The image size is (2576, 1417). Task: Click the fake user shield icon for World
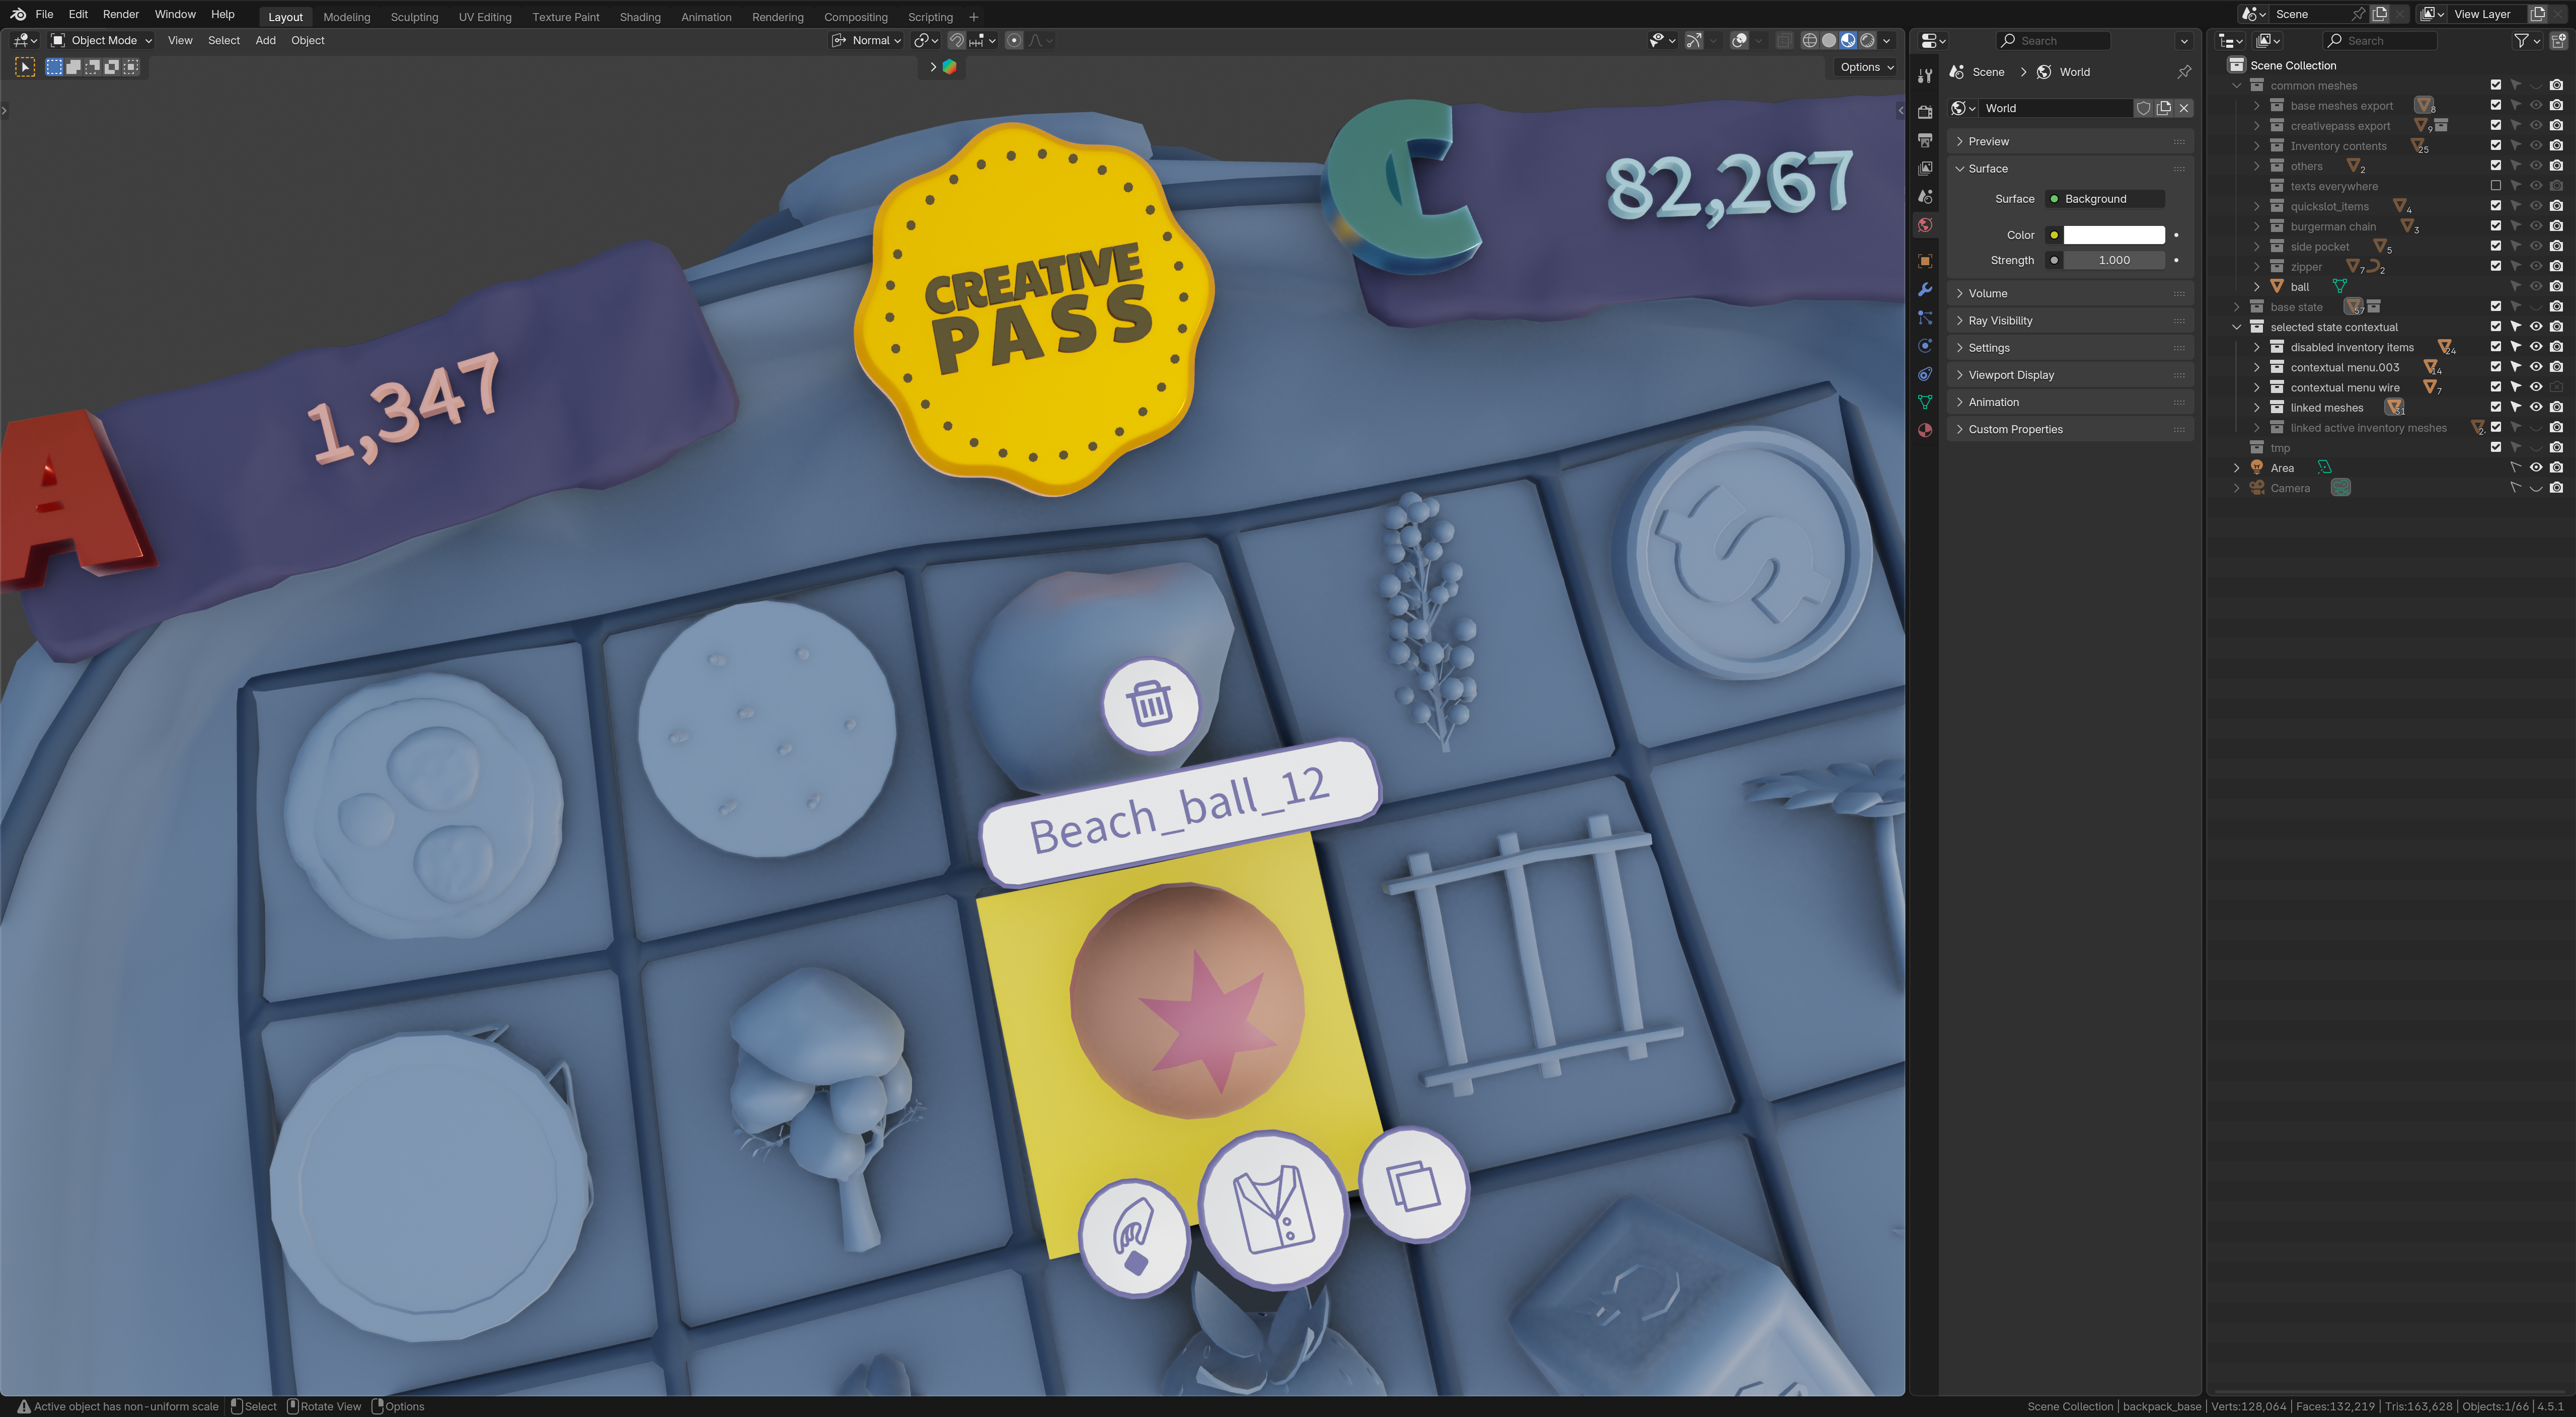click(x=2143, y=108)
